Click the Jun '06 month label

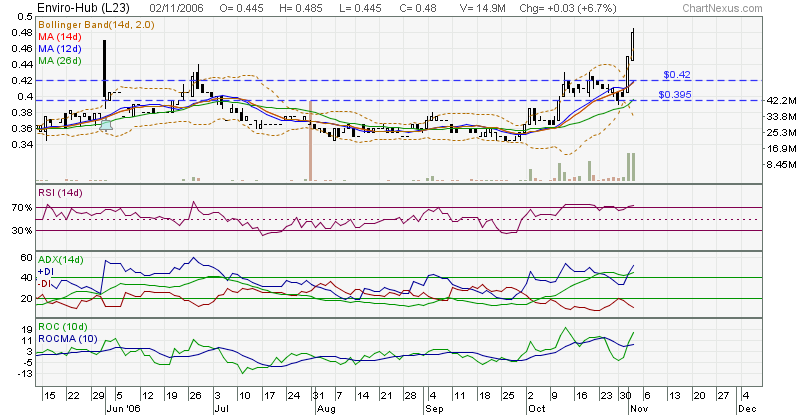[x=123, y=409]
